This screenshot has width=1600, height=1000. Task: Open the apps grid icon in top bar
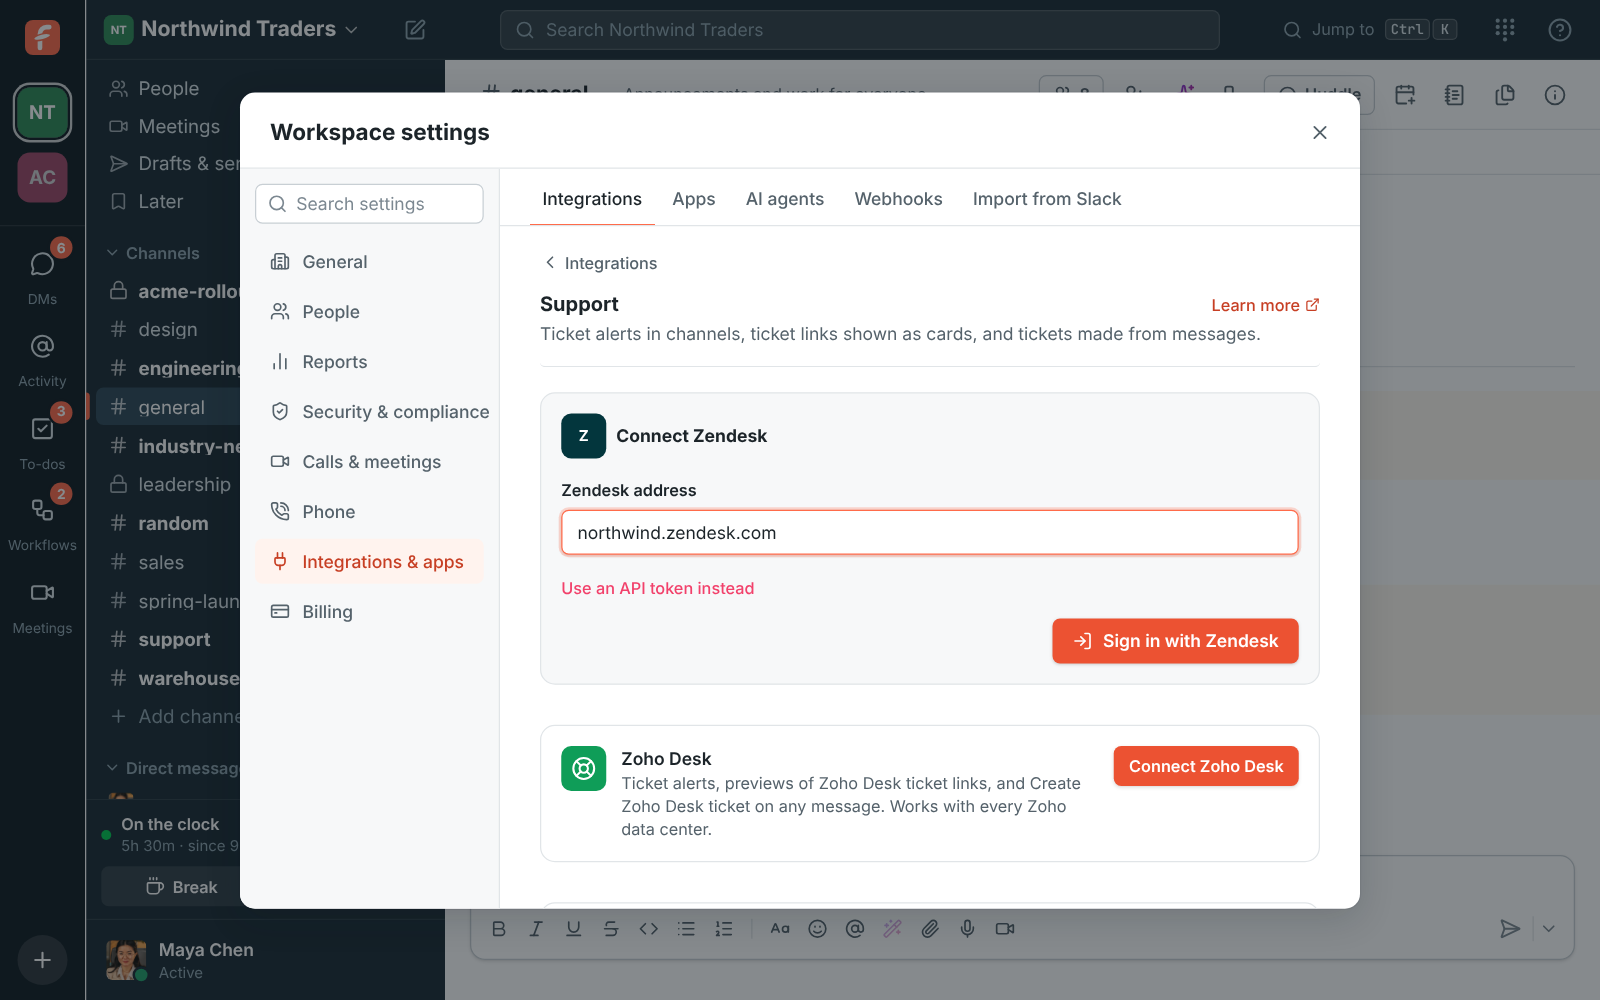(1505, 30)
